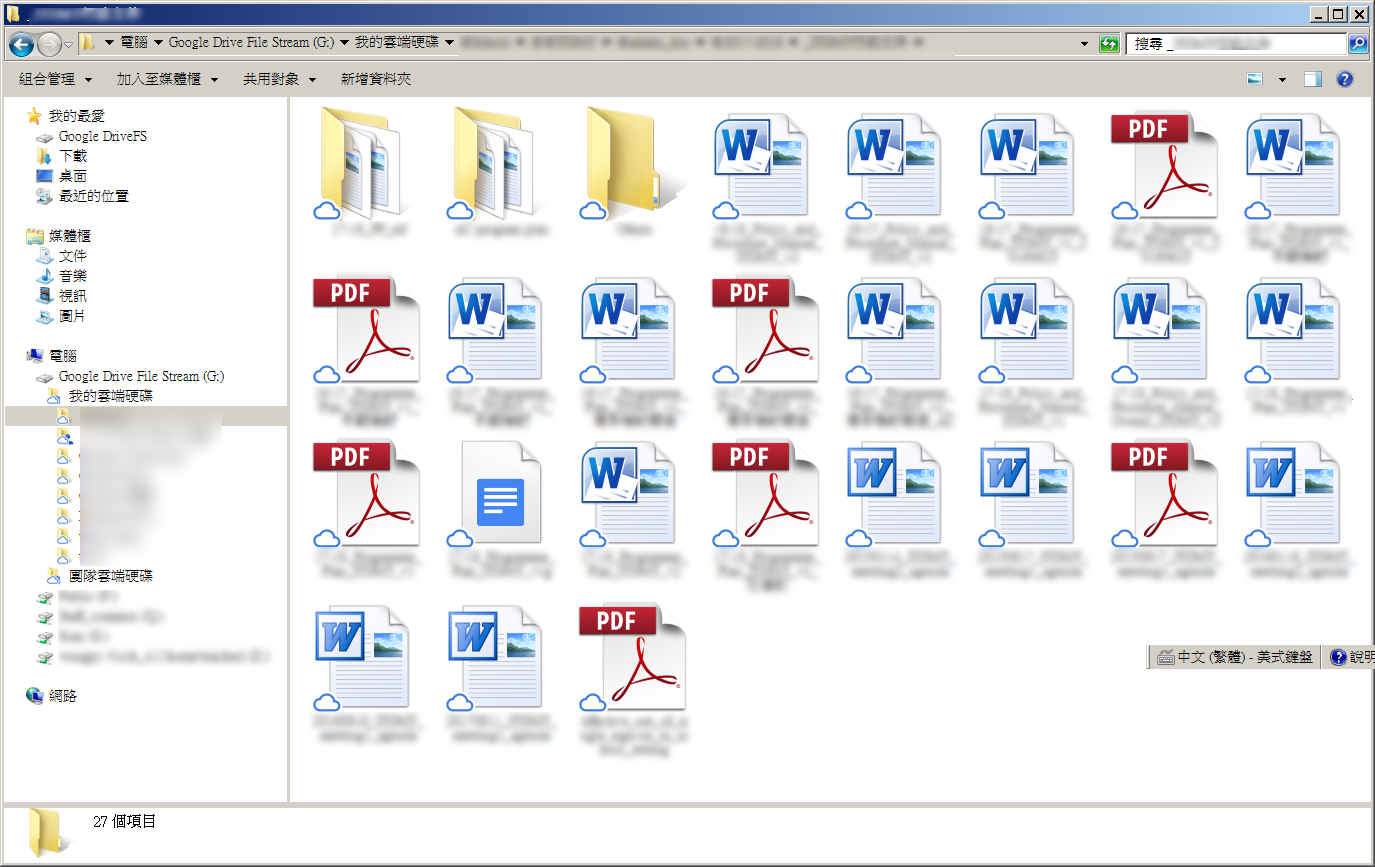Click the change view icon in toolbar
The width and height of the screenshot is (1375, 867).
click(x=1255, y=79)
